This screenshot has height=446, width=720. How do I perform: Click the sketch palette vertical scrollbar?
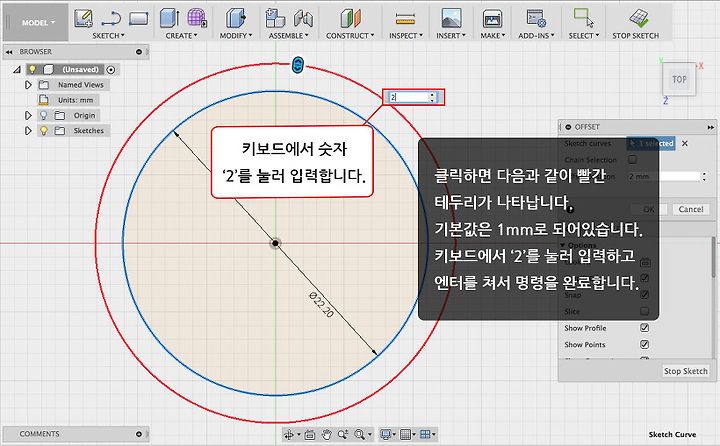(713, 257)
